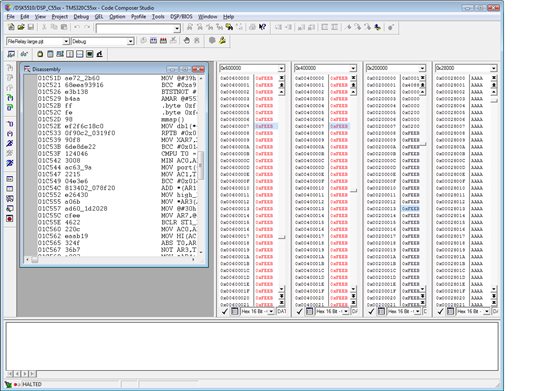Select disassembly line 01C55E 4622
The width and height of the screenshot is (550, 391).
(x=118, y=222)
